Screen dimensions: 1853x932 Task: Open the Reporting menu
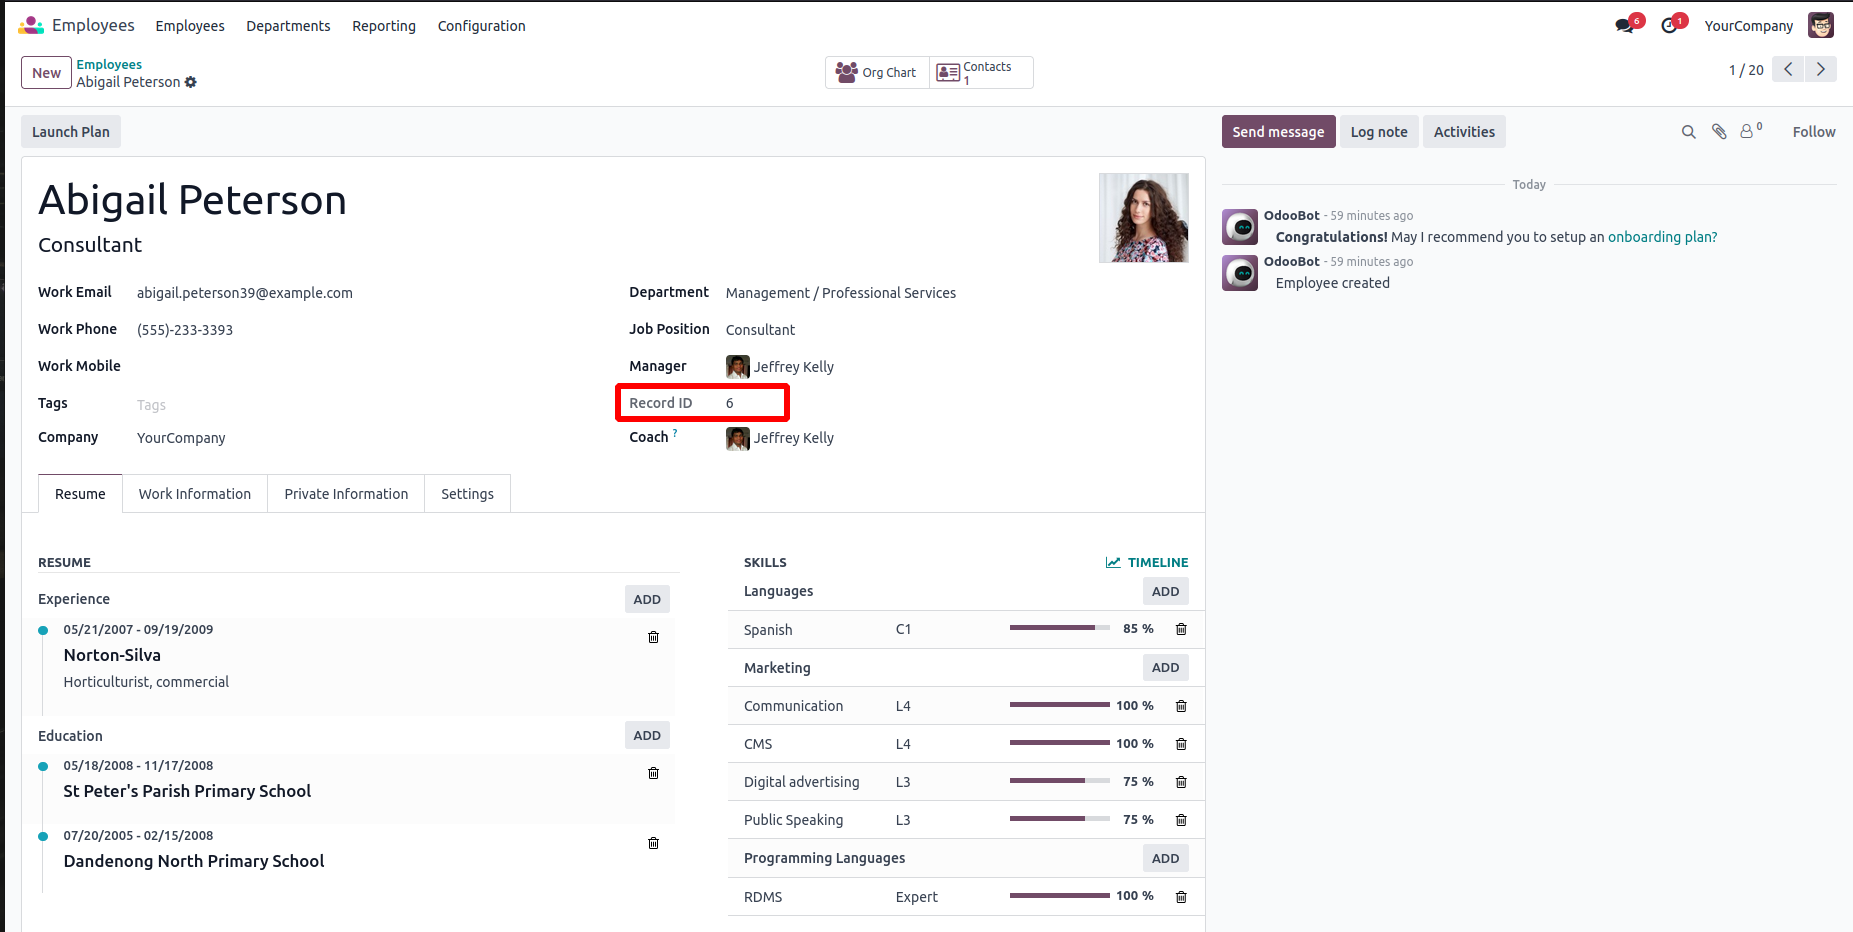coord(384,26)
